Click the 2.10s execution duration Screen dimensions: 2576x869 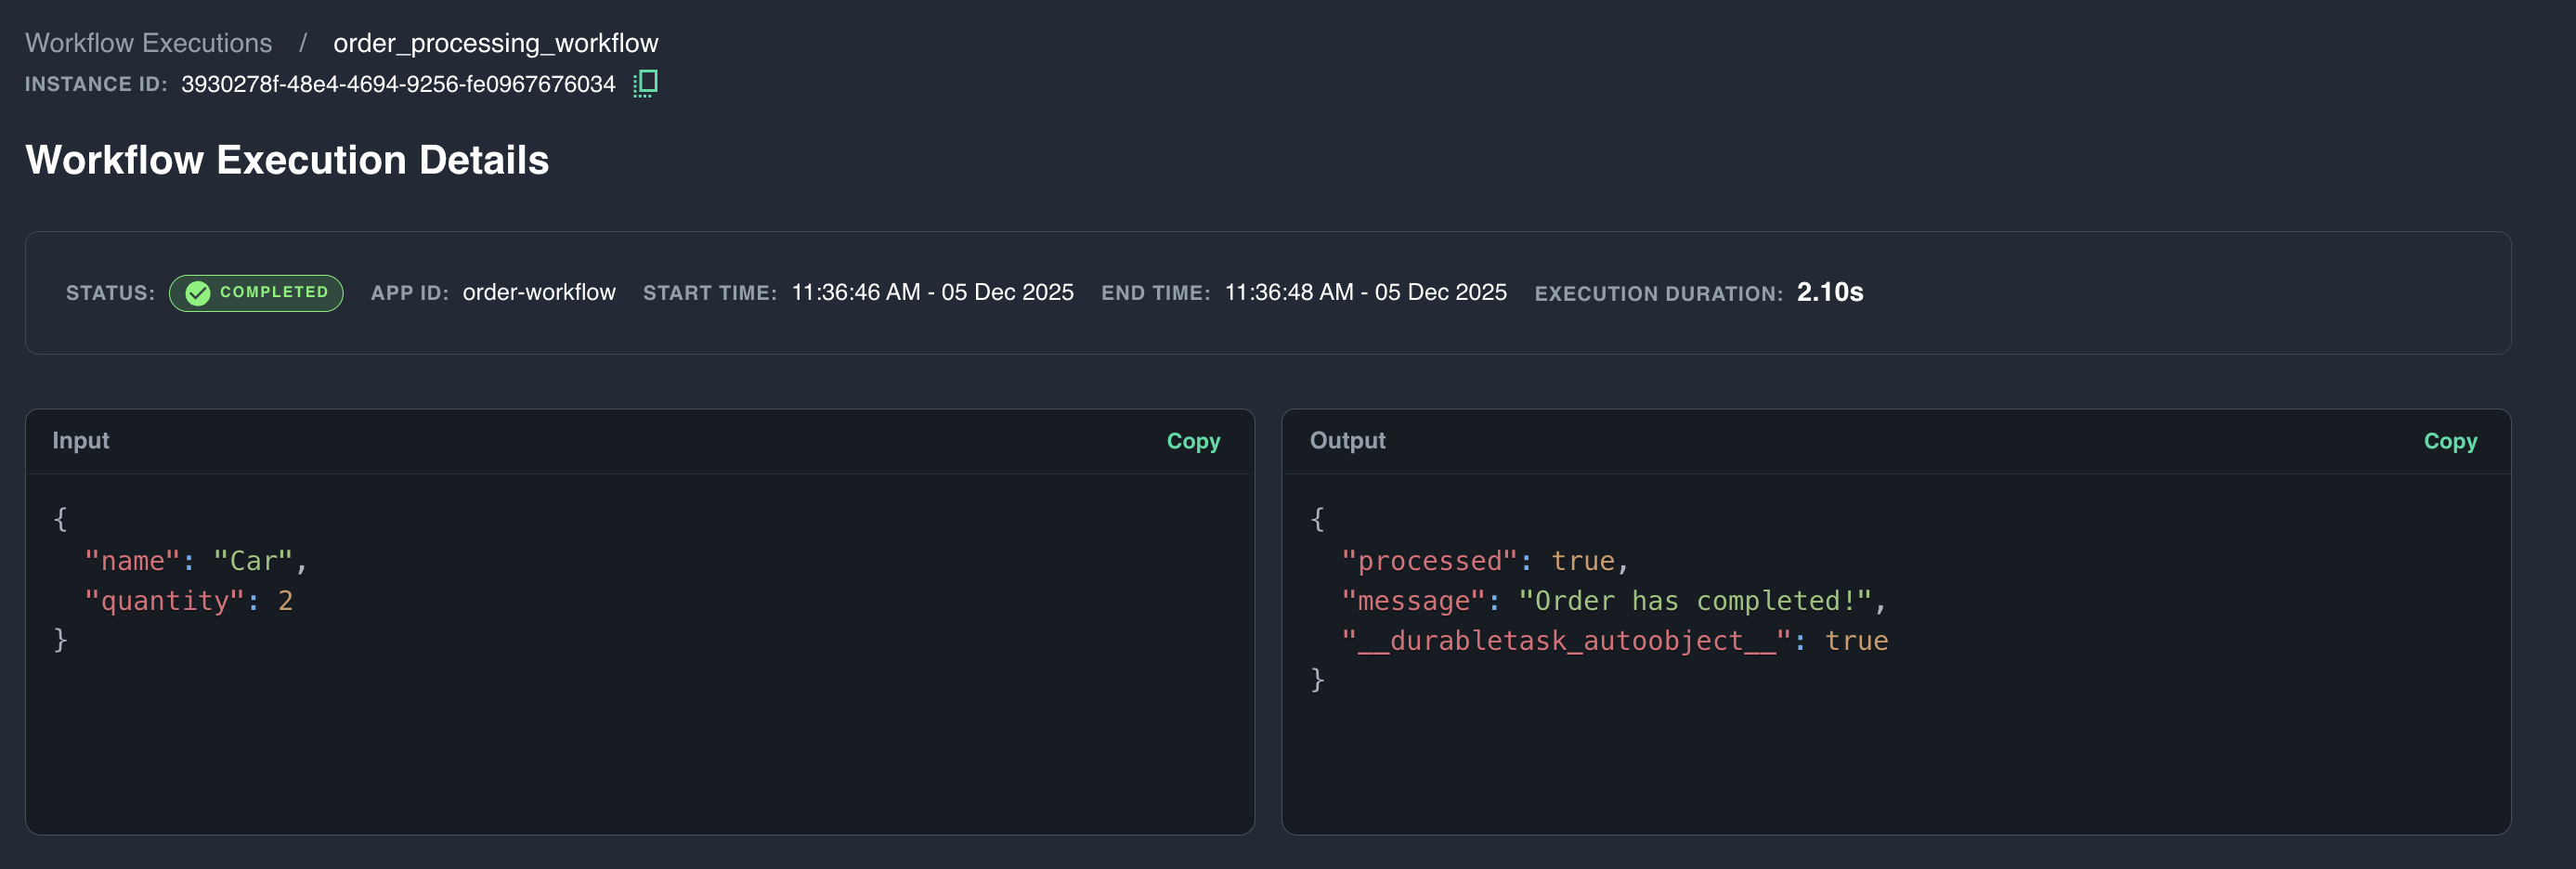(x=1830, y=292)
